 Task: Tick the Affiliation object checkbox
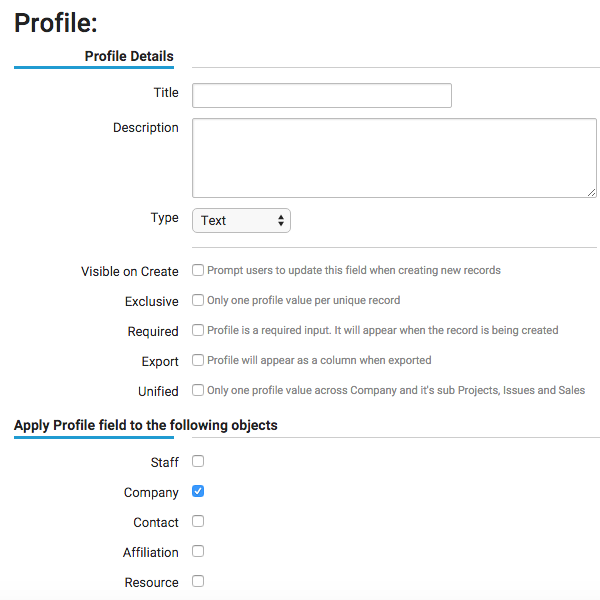(x=198, y=551)
